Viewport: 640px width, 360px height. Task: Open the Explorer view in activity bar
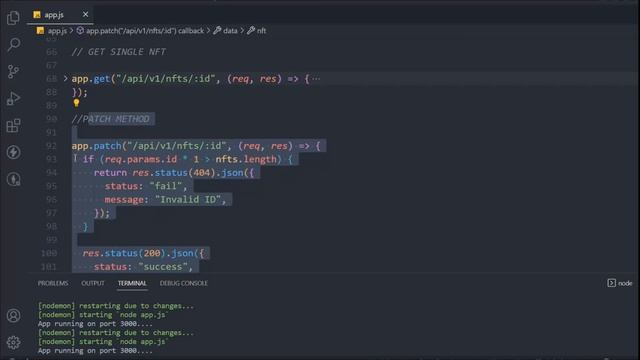coord(13,18)
